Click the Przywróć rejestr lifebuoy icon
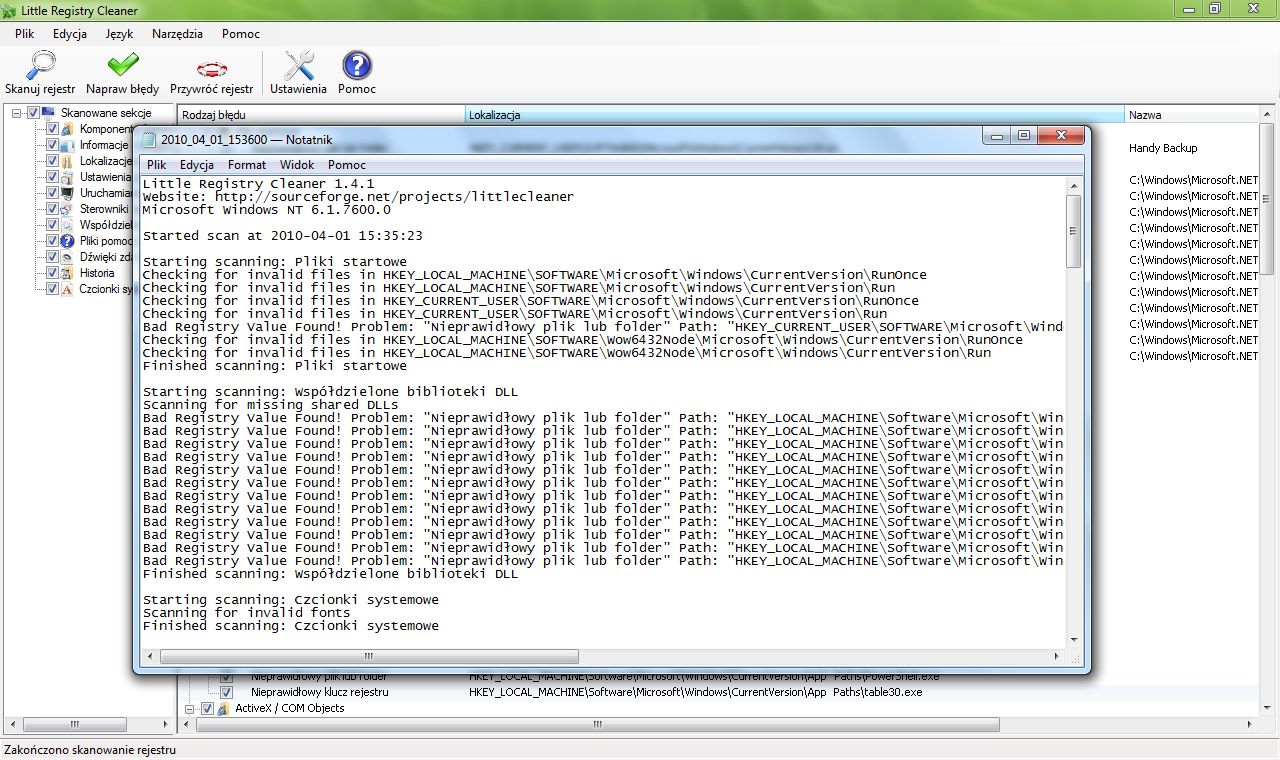The height and width of the screenshot is (760, 1280). [212, 68]
